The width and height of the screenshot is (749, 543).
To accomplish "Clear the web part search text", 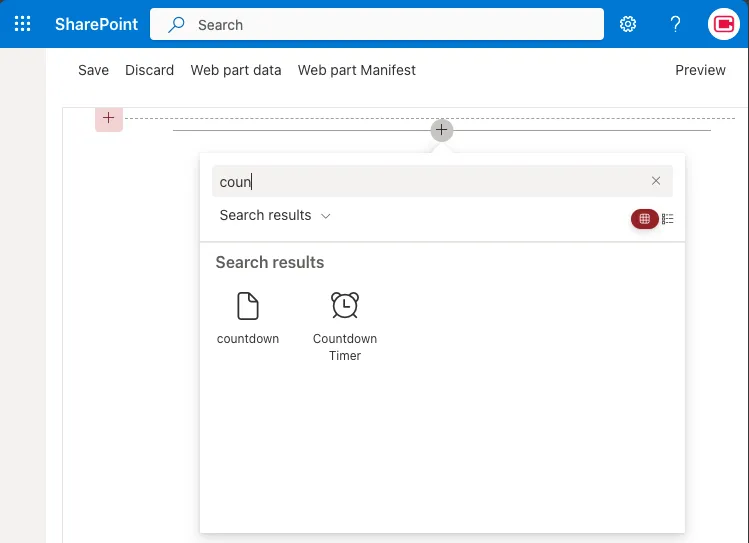I will tap(656, 181).
